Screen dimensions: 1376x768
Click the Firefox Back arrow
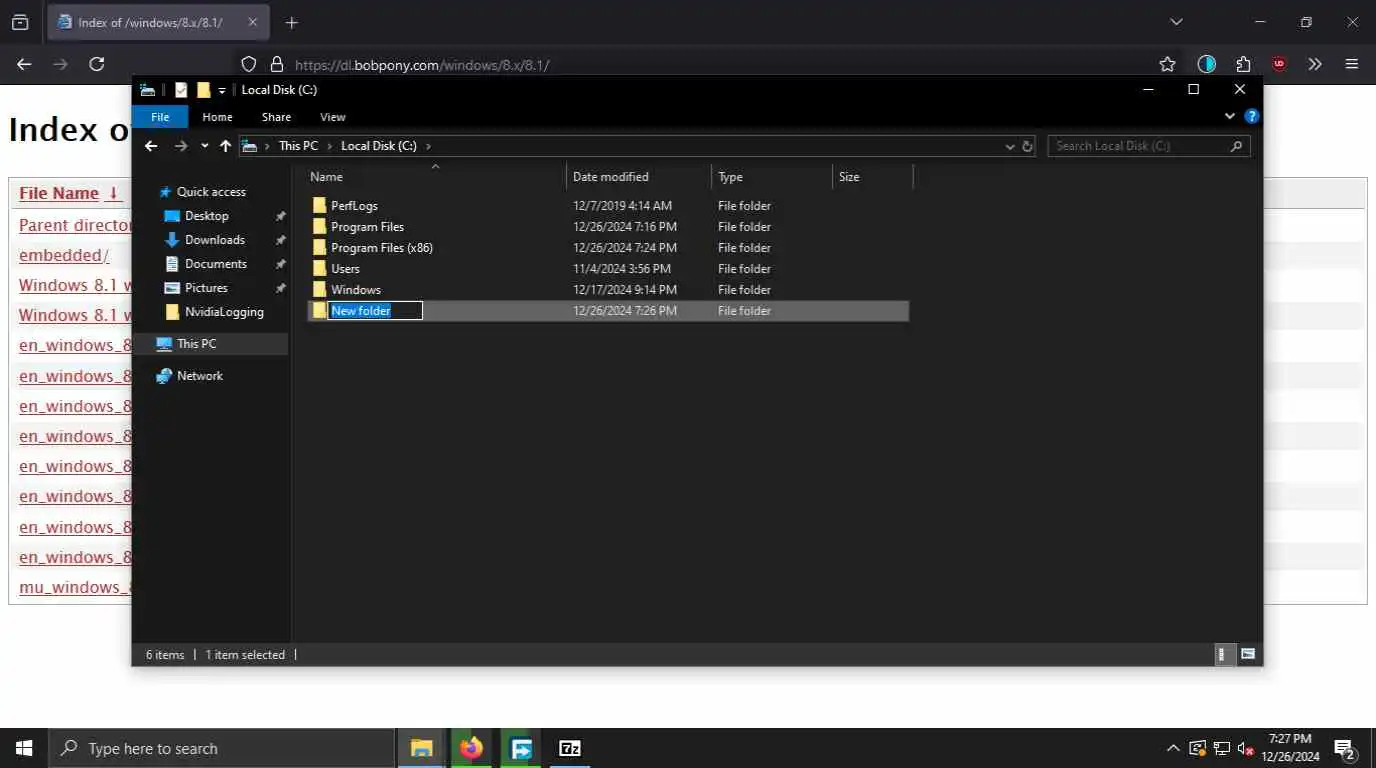coord(24,64)
